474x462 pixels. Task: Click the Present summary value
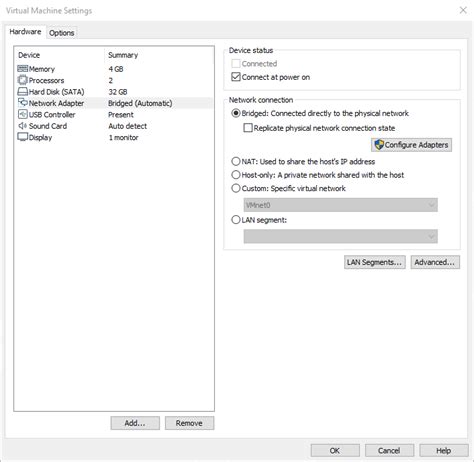click(x=121, y=115)
